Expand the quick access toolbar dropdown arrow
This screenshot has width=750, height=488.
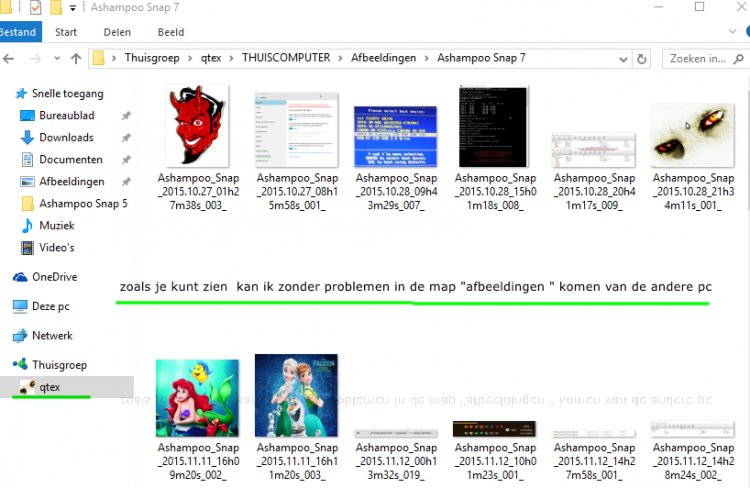[73, 9]
